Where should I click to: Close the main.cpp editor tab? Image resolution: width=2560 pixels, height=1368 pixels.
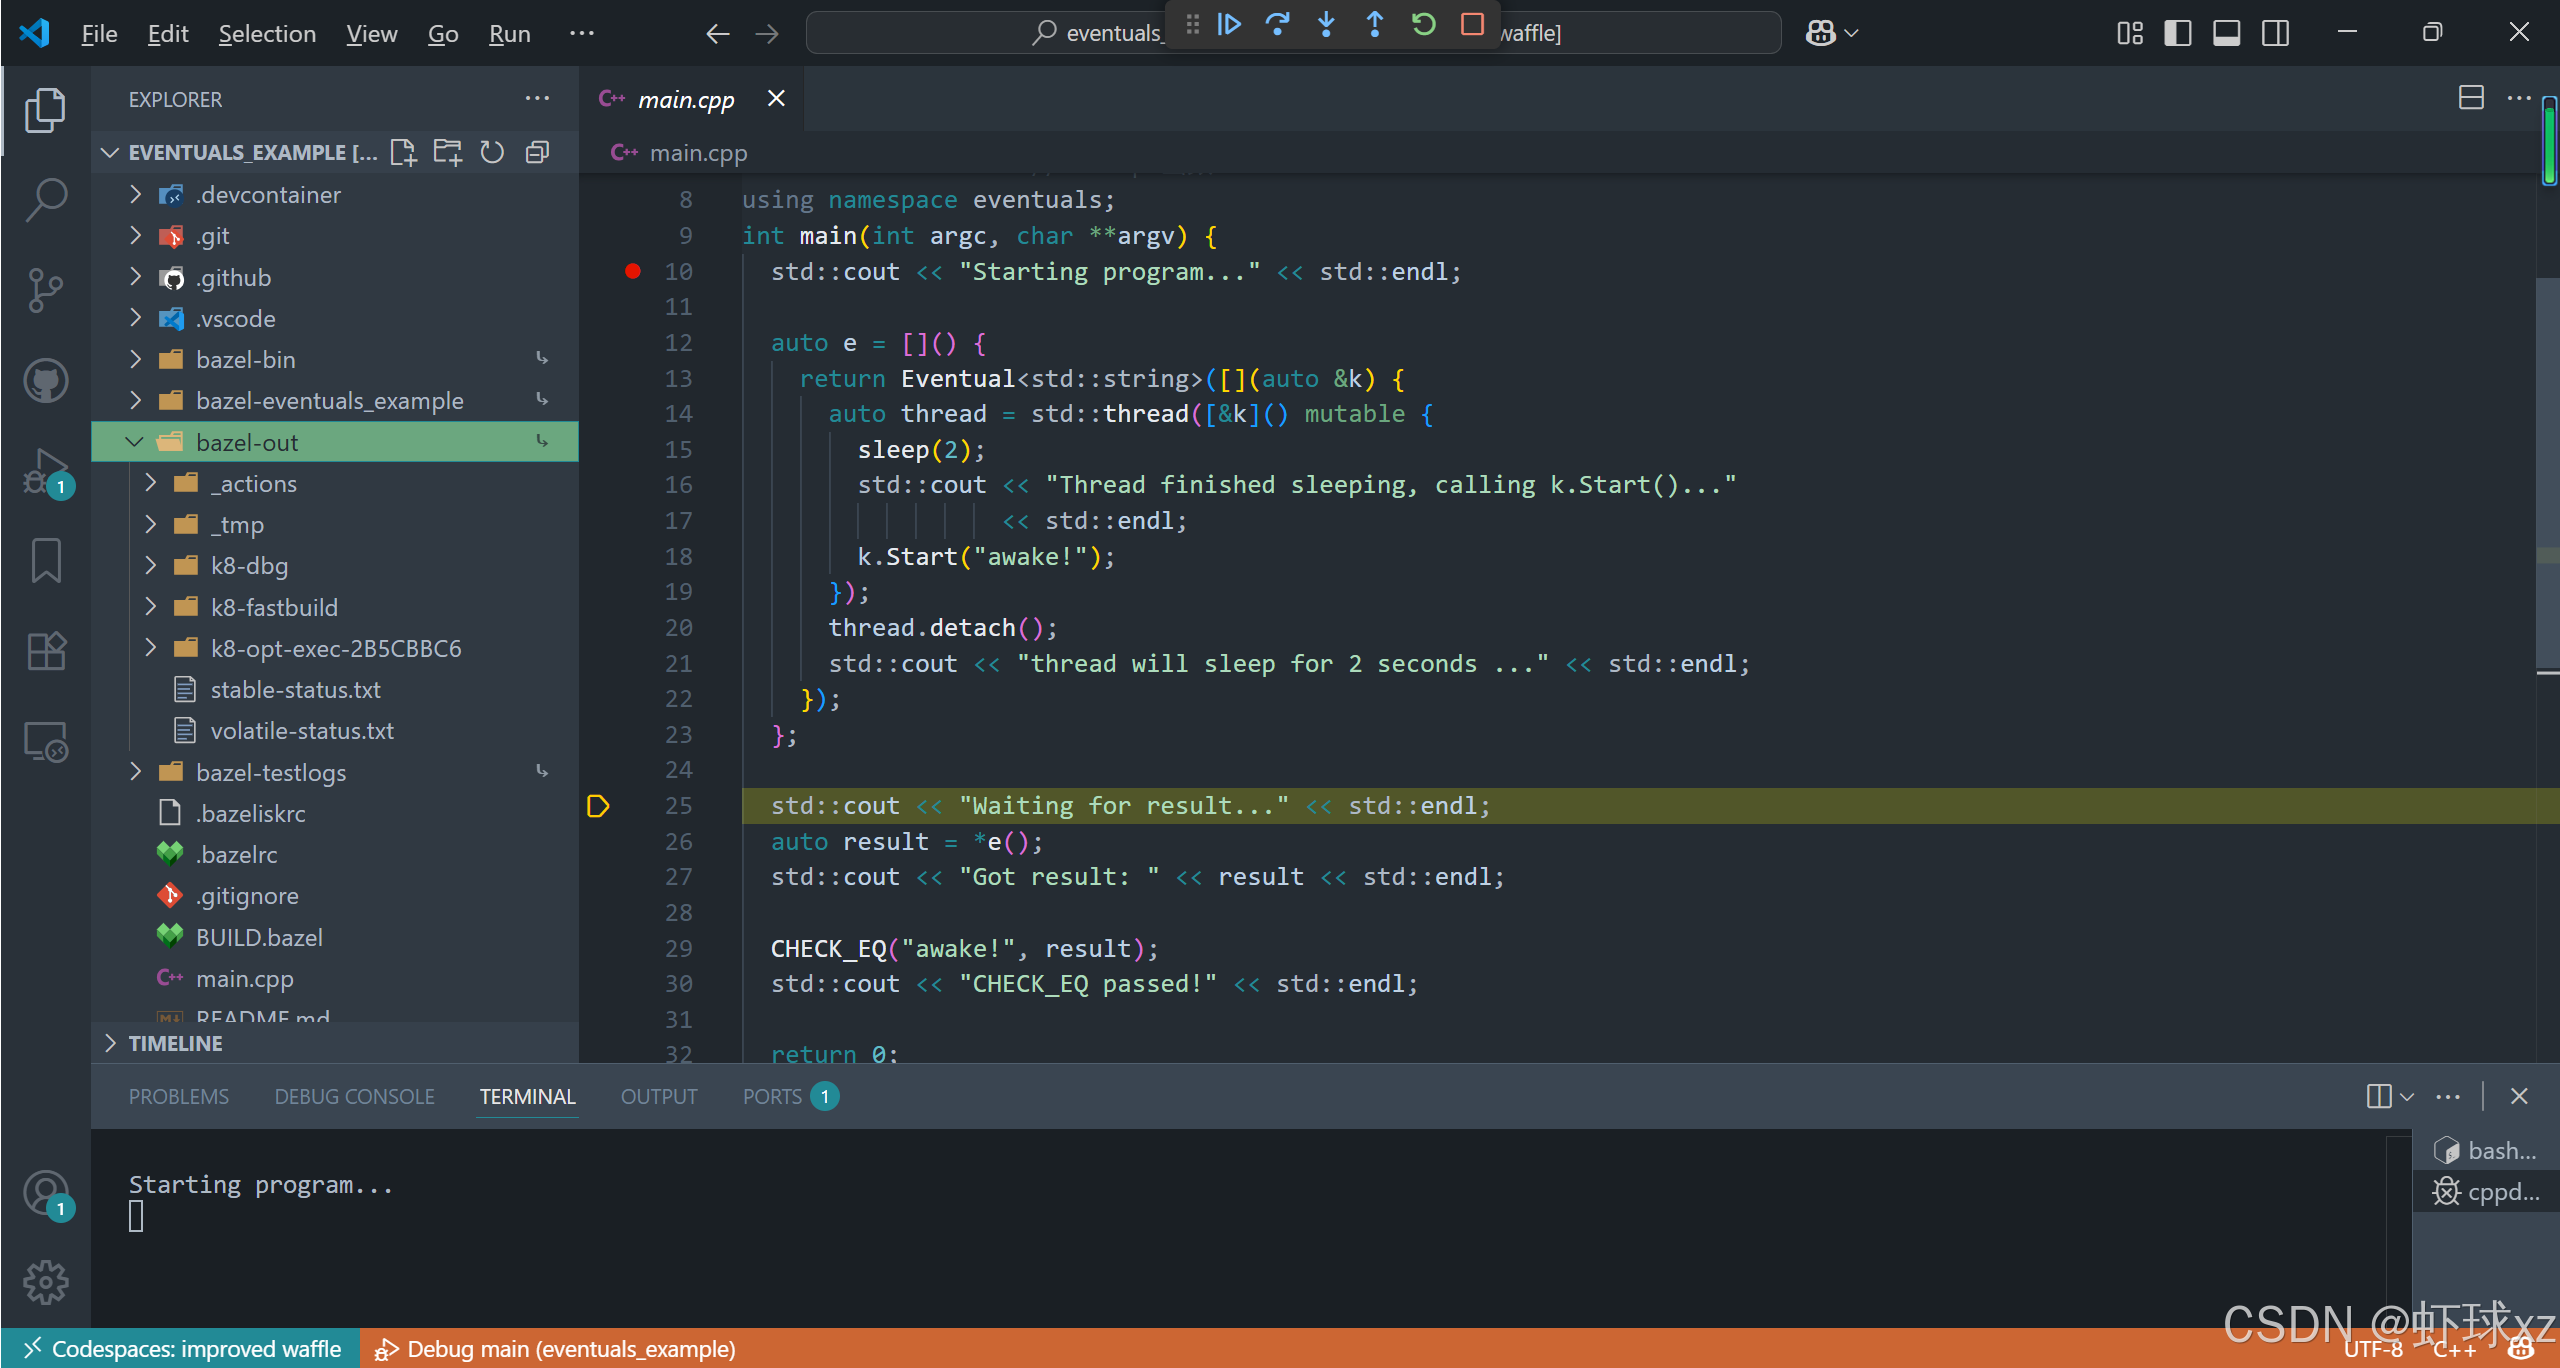tap(776, 98)
